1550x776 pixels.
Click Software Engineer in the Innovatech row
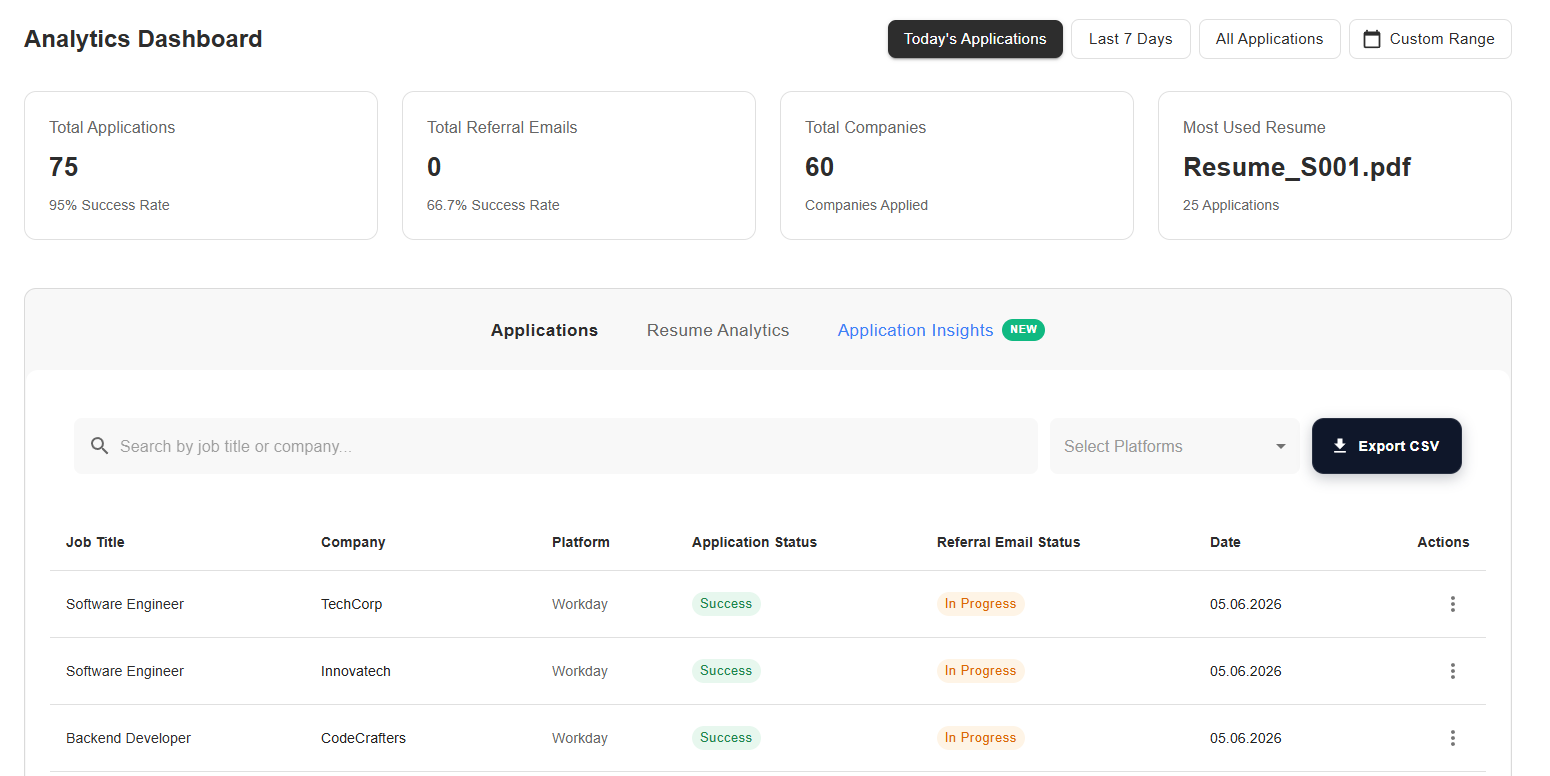click(125, 671)
